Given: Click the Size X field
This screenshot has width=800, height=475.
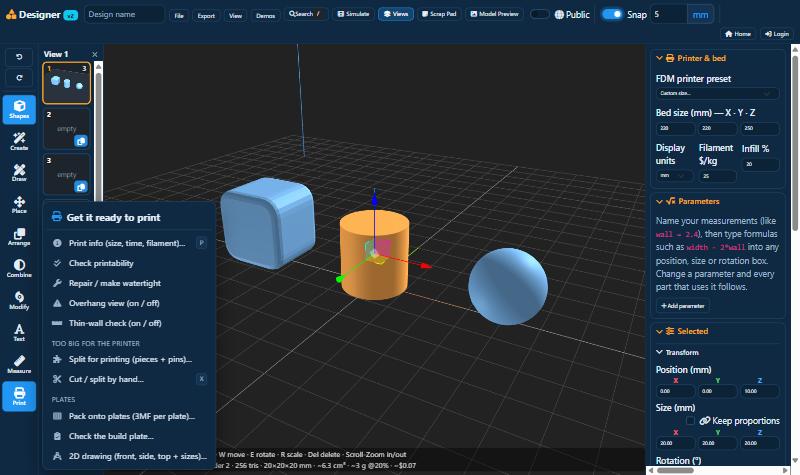Looking at the screenshot, I should (675, 443).
